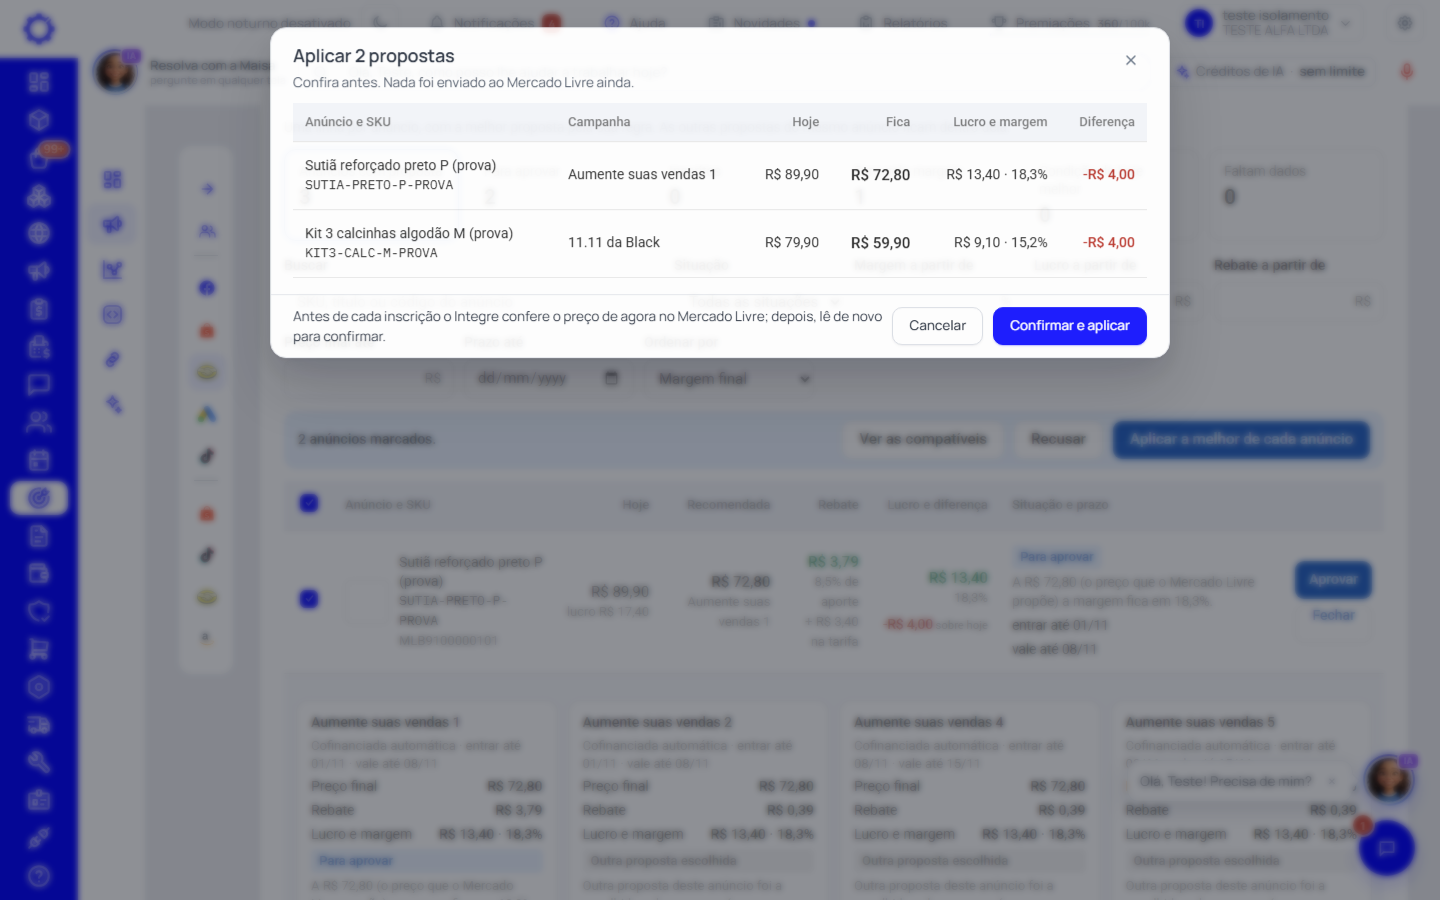
Task: Close the Aplicar 2 propostas dialog
Action: pos(1130,60)
